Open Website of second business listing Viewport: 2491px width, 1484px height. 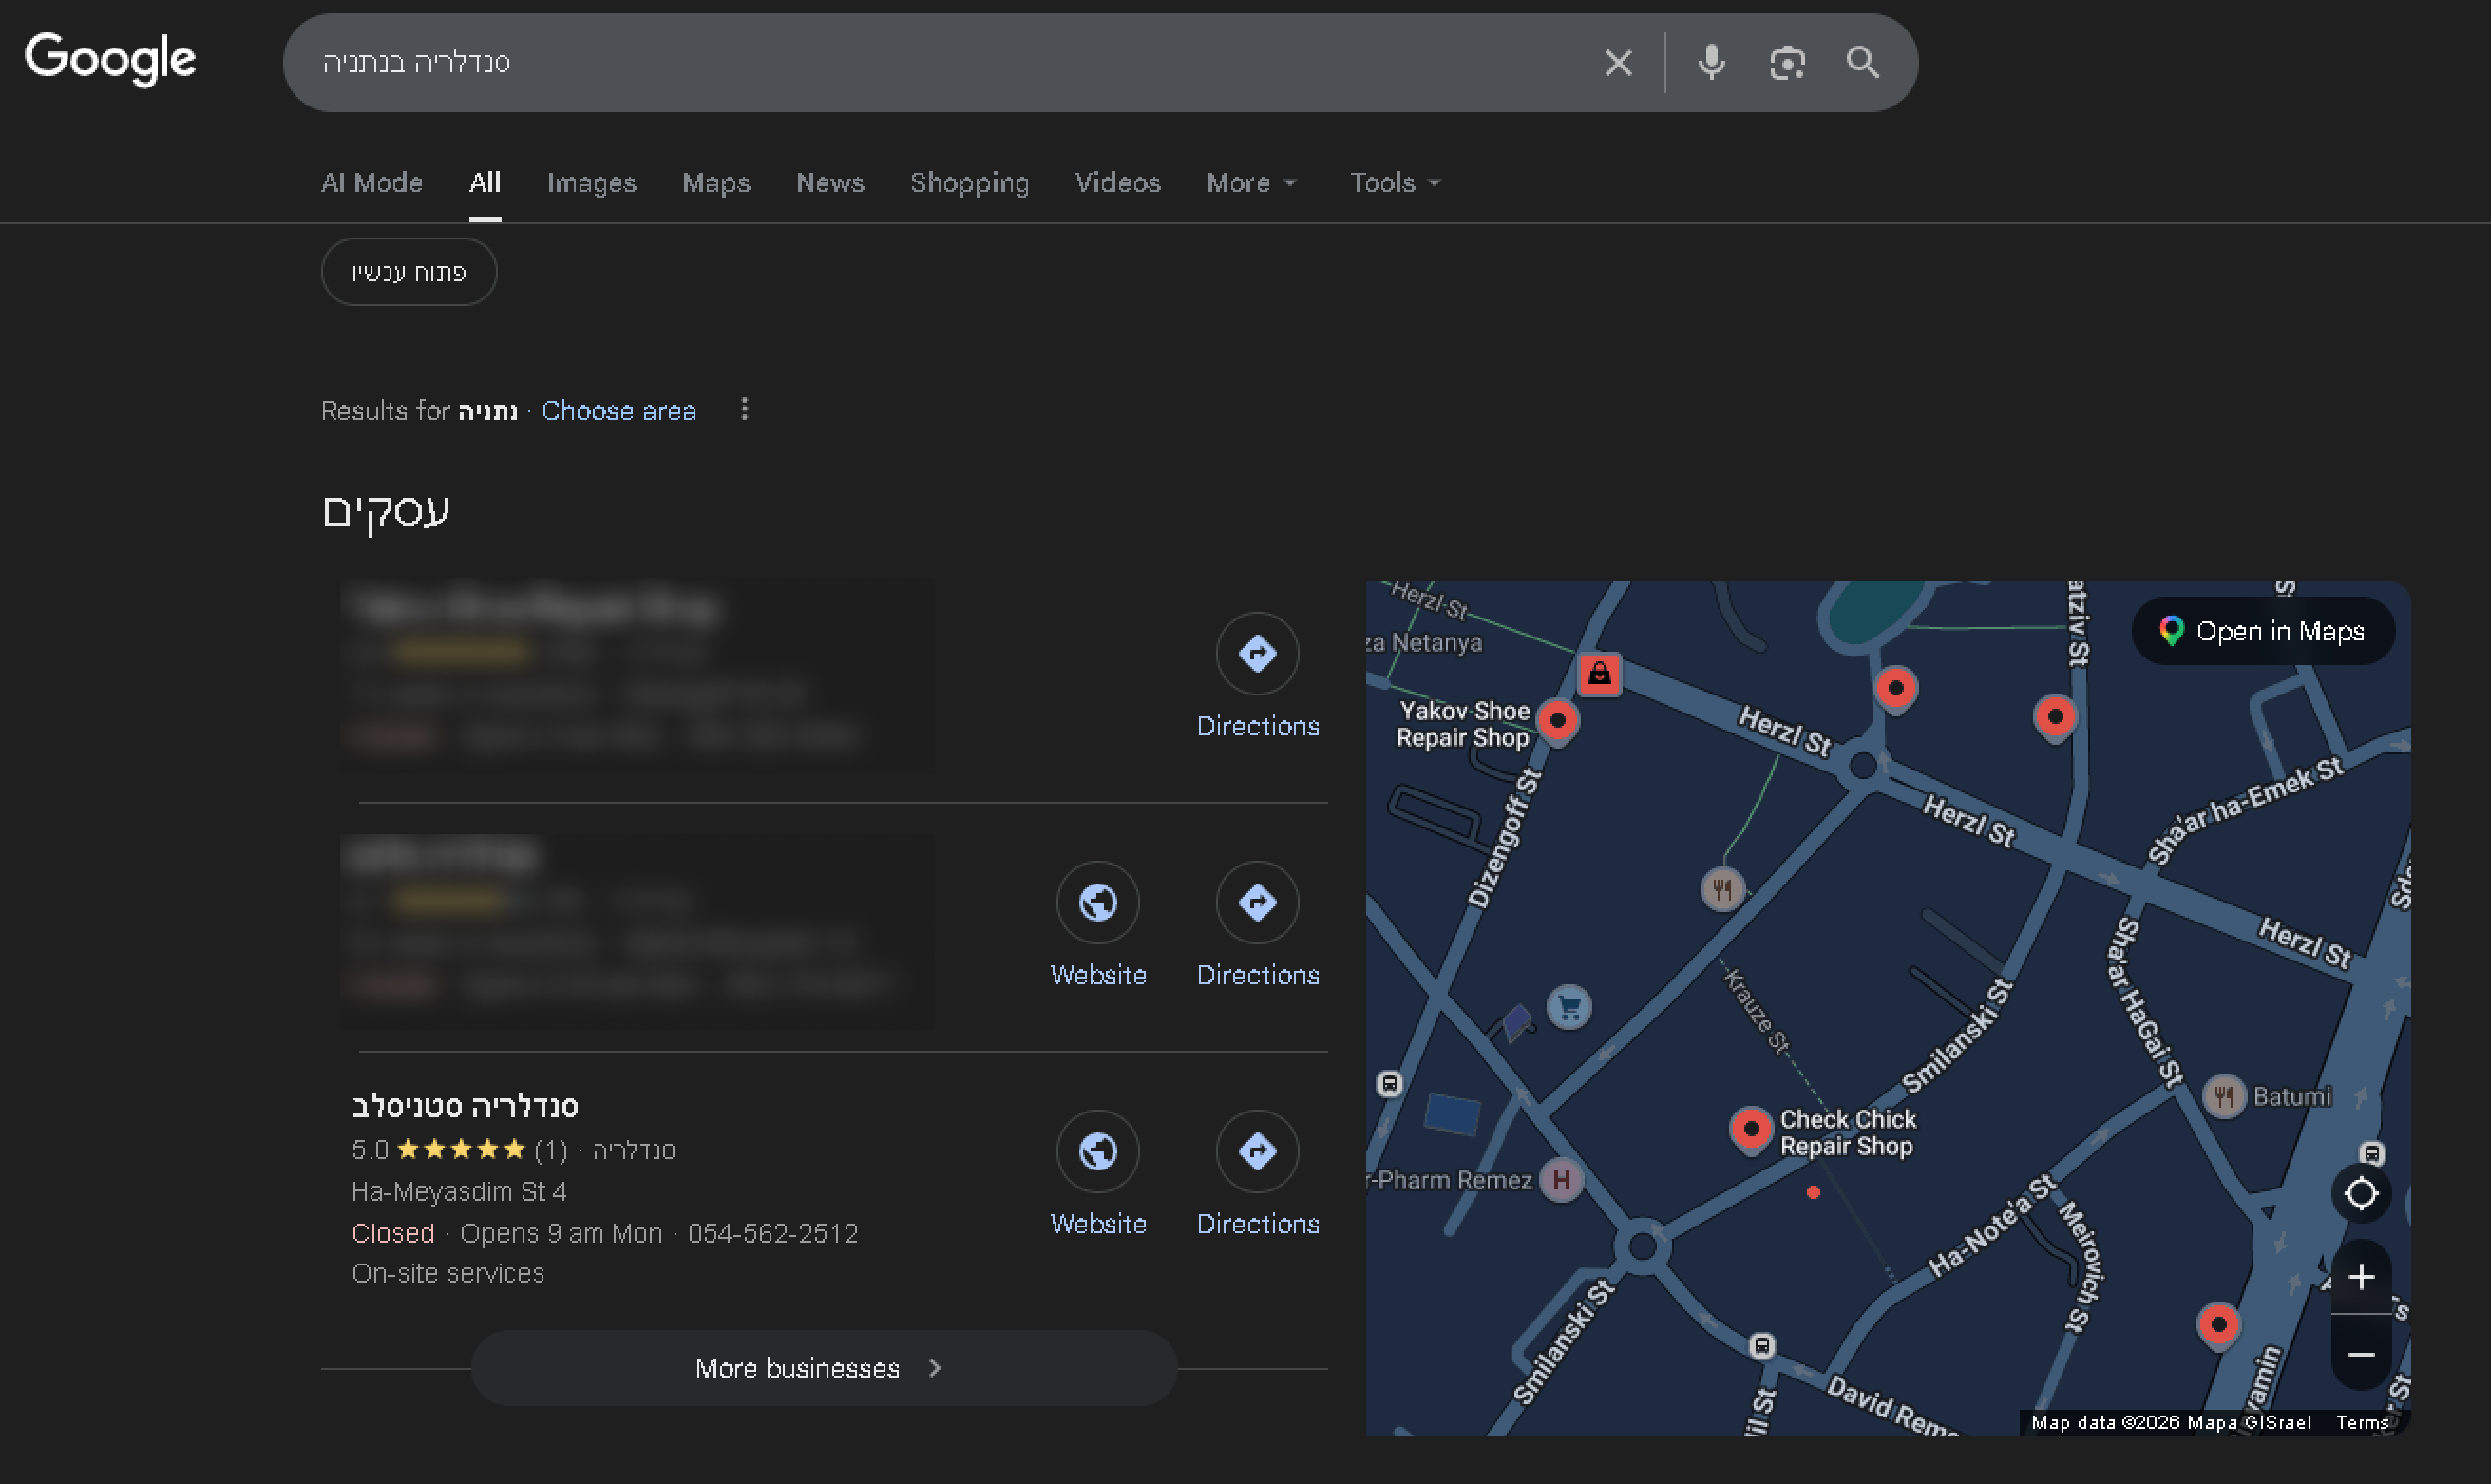click(x=1097, y=903)
